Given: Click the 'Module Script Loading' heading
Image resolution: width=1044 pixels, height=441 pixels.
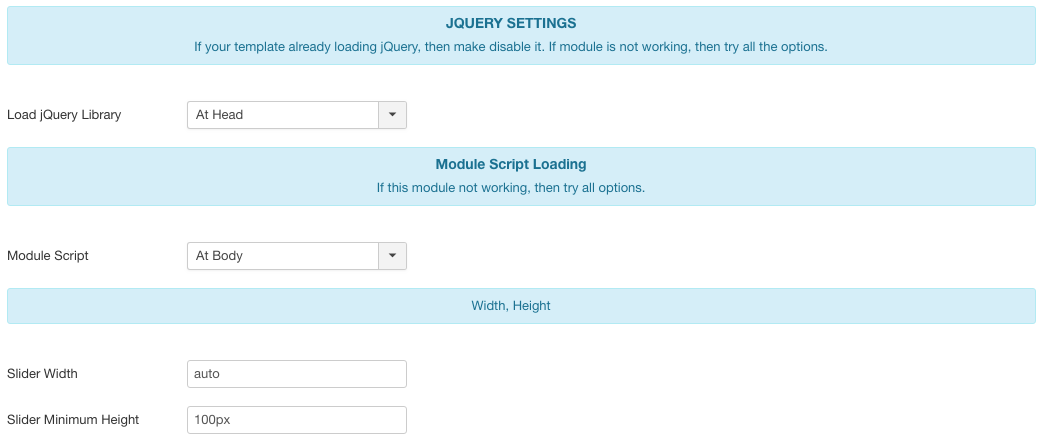Looking at the screenshot, I should [x=511, y=164].
